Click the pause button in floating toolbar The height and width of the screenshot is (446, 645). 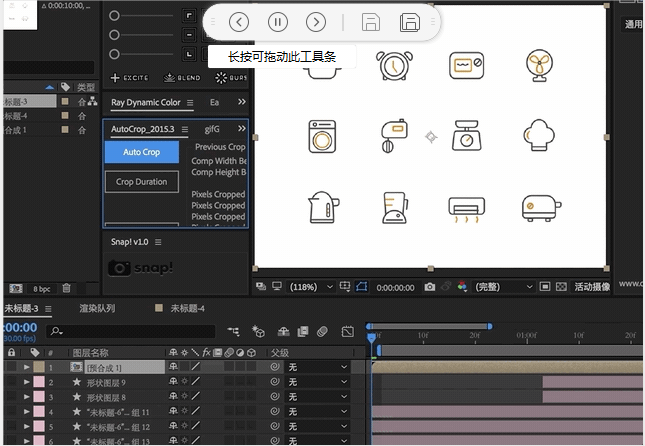coord(278,21)
